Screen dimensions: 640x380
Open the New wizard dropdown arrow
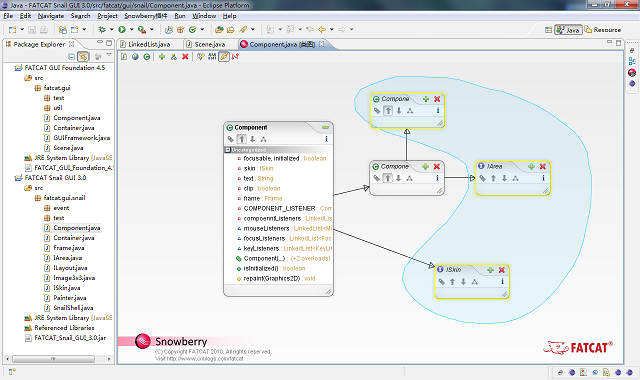click(22, 29)
